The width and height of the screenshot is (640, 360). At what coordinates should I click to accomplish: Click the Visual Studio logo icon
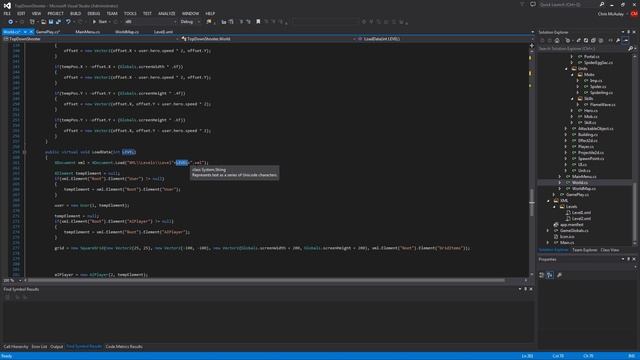click(7, 5)
